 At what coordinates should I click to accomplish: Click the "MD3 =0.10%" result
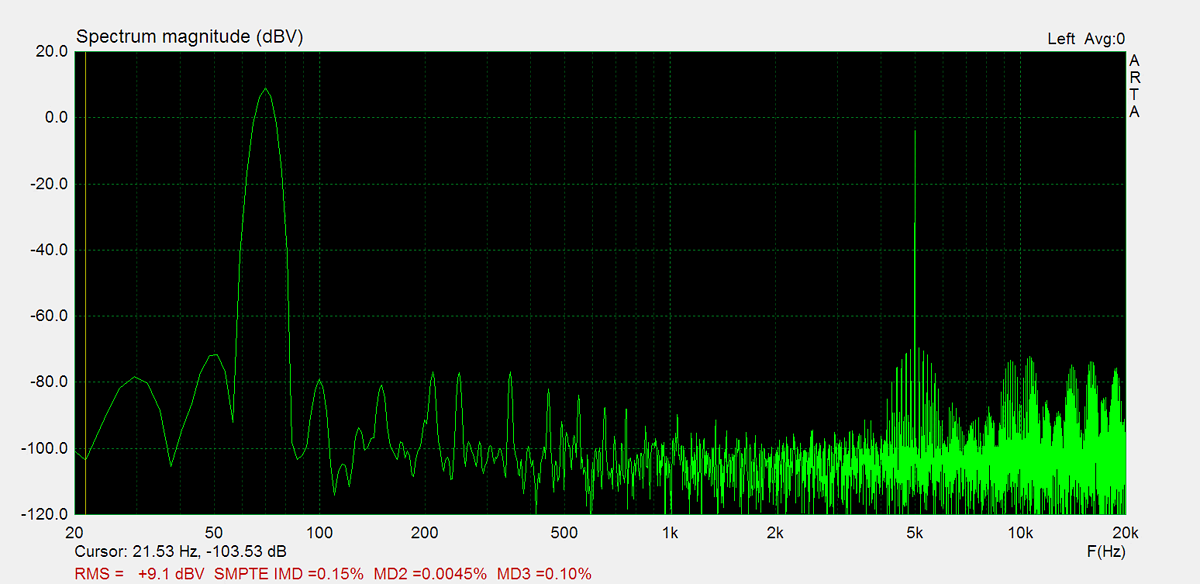point(544,574)
